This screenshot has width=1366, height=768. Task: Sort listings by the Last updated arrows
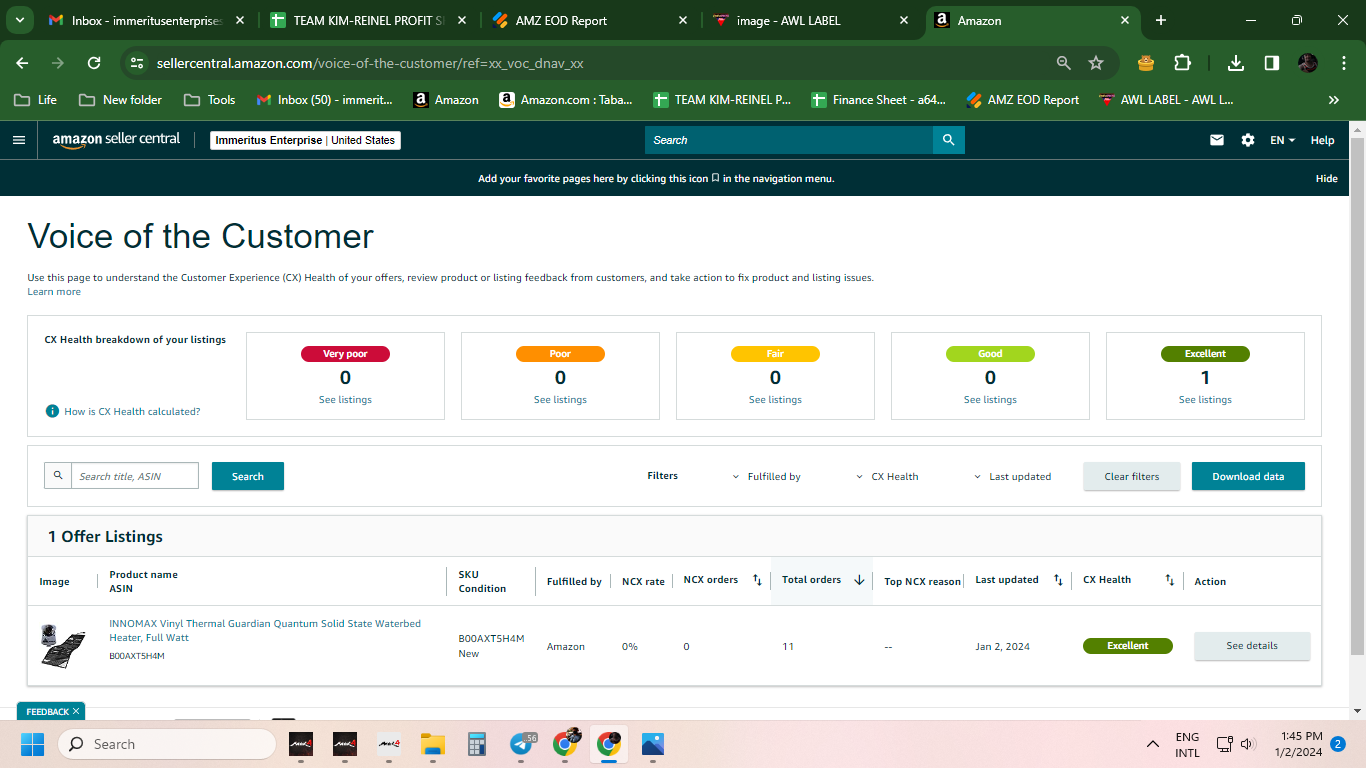coord(1058,580)
